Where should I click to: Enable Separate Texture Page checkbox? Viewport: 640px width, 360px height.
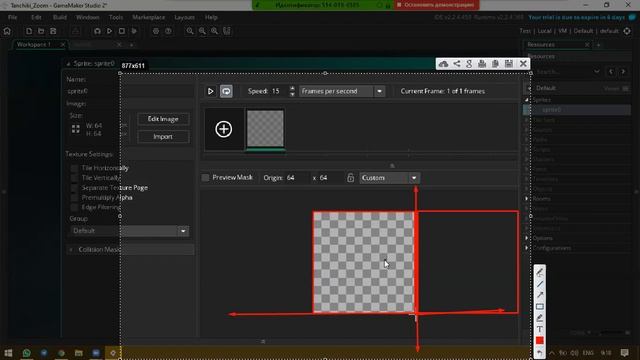(74, 188)
